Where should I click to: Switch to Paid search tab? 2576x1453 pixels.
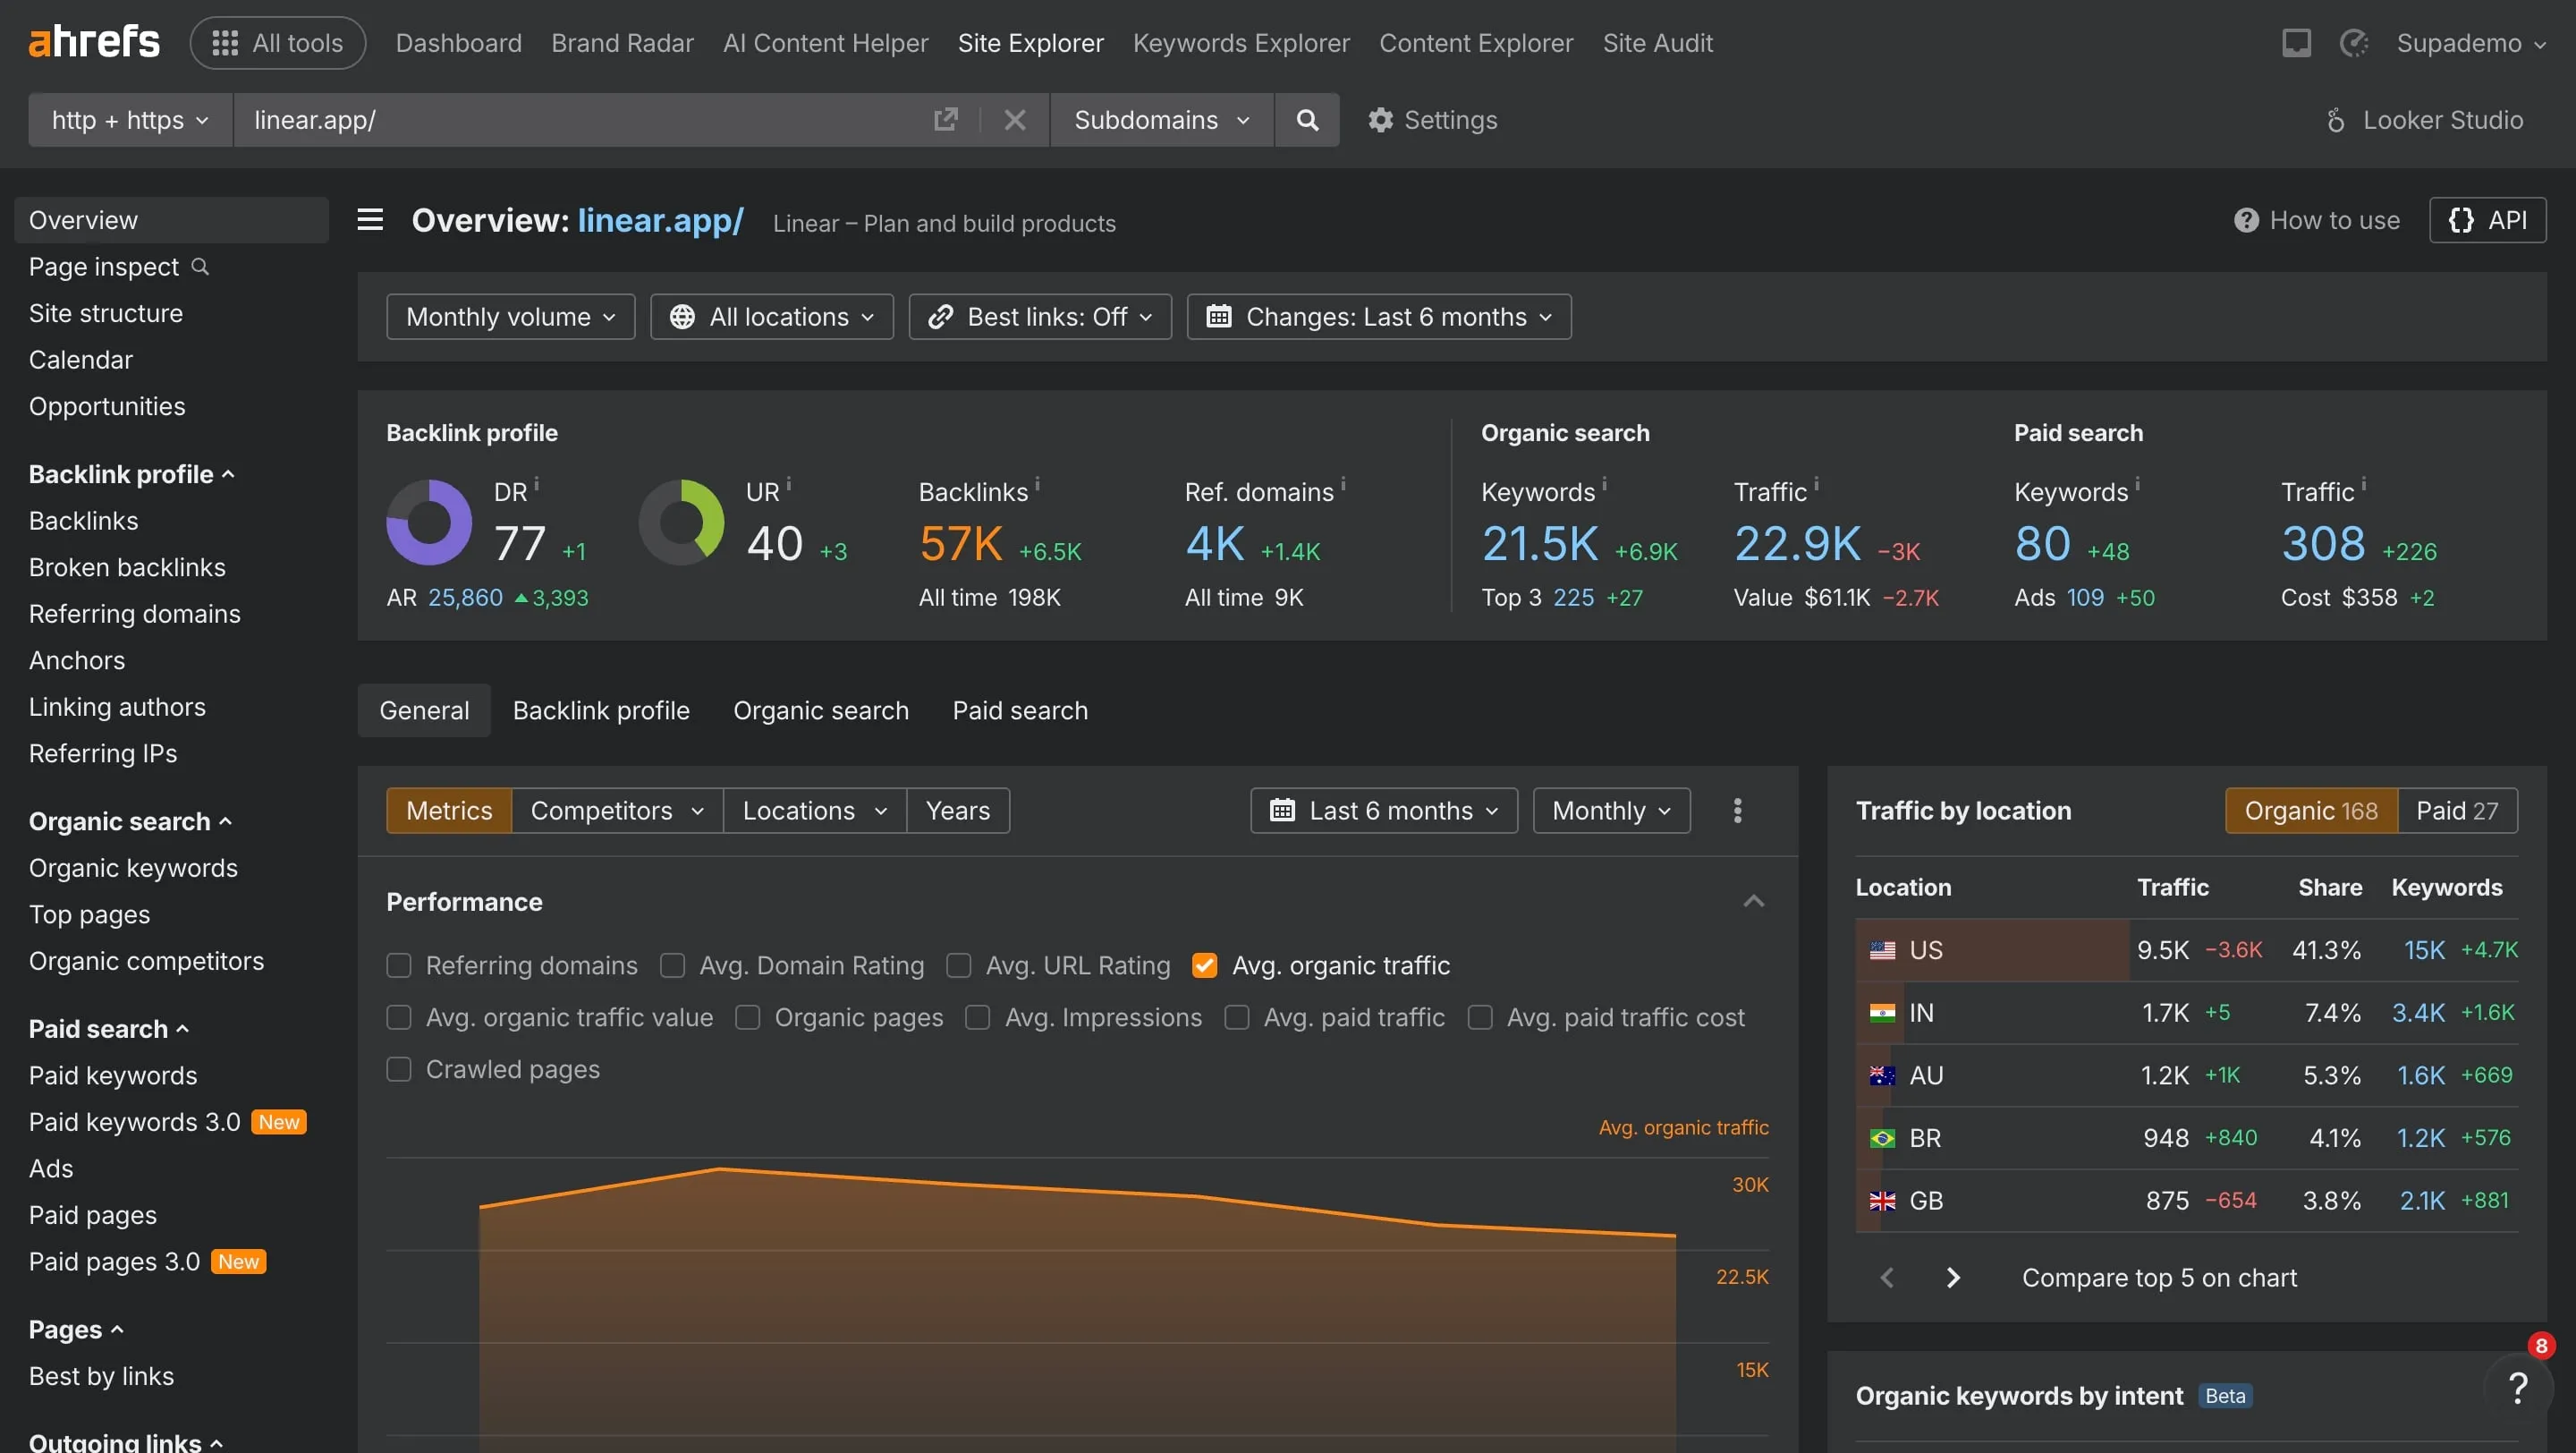click(1020, 710)
